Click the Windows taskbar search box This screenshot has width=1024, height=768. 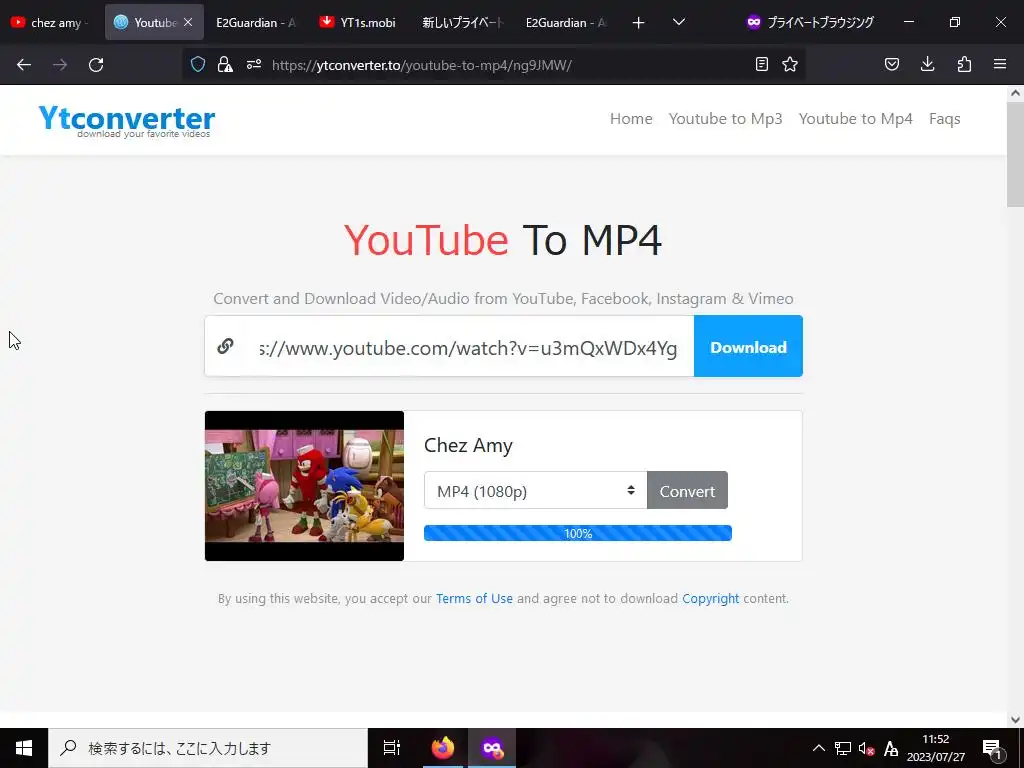208,748
